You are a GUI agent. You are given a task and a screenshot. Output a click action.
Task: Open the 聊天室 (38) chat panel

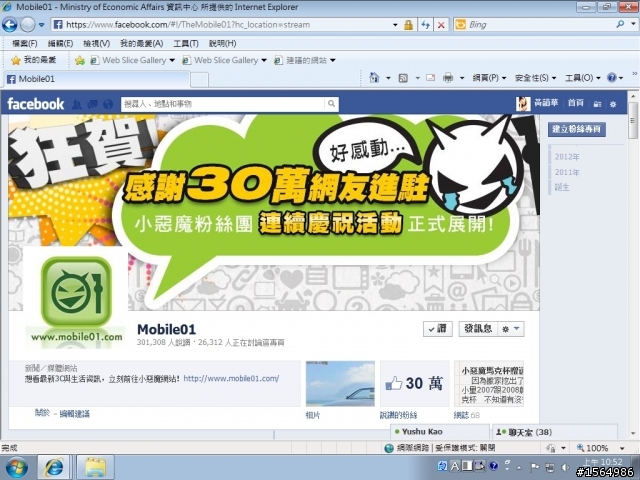[x=555, y=432]
